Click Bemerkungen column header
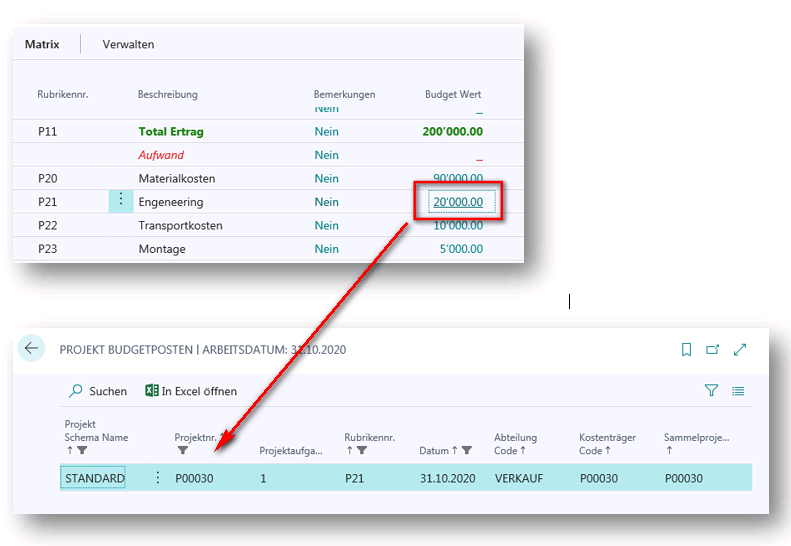 pyautogui.click(x=344, y=94)
